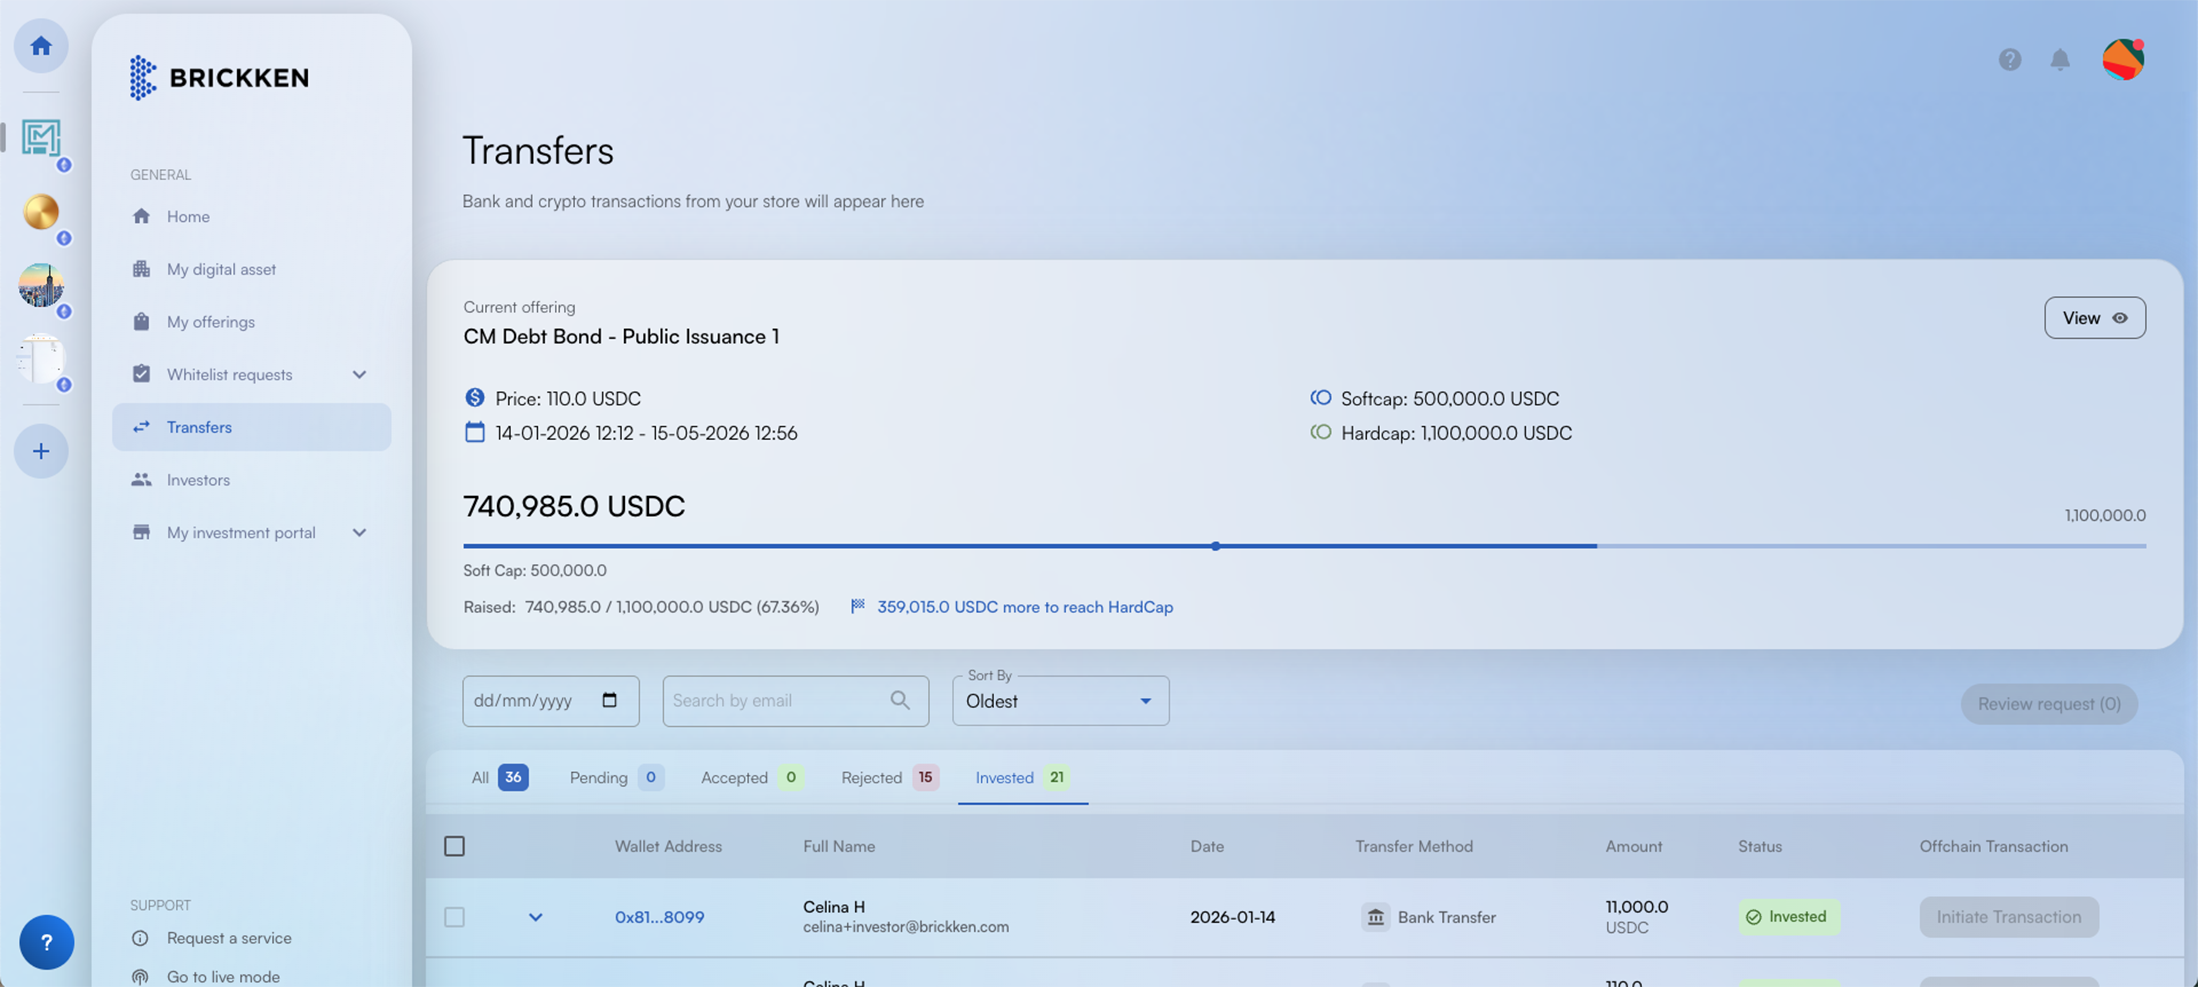Screen dimensions: 2198x987
Task: Click the calendar icon beside the offering dates
Action: 475,432
